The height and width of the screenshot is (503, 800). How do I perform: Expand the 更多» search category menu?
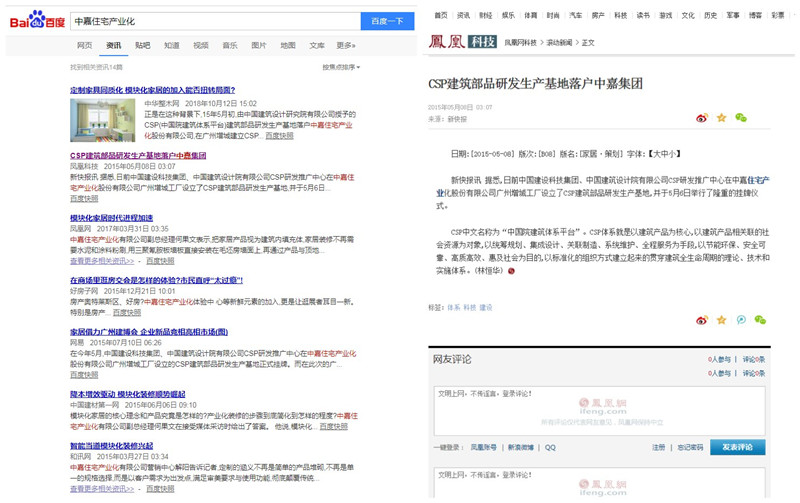346,45
